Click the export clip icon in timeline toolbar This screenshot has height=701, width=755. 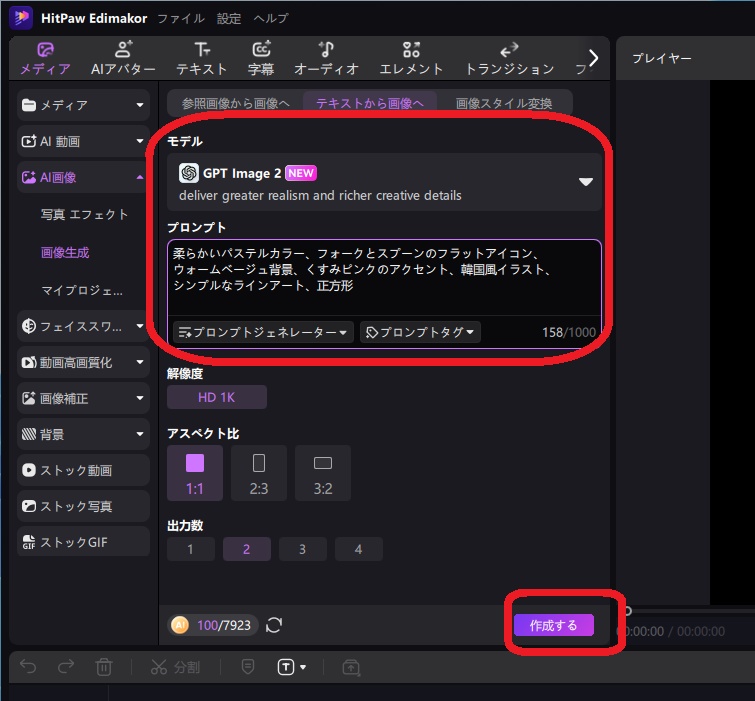351,667
